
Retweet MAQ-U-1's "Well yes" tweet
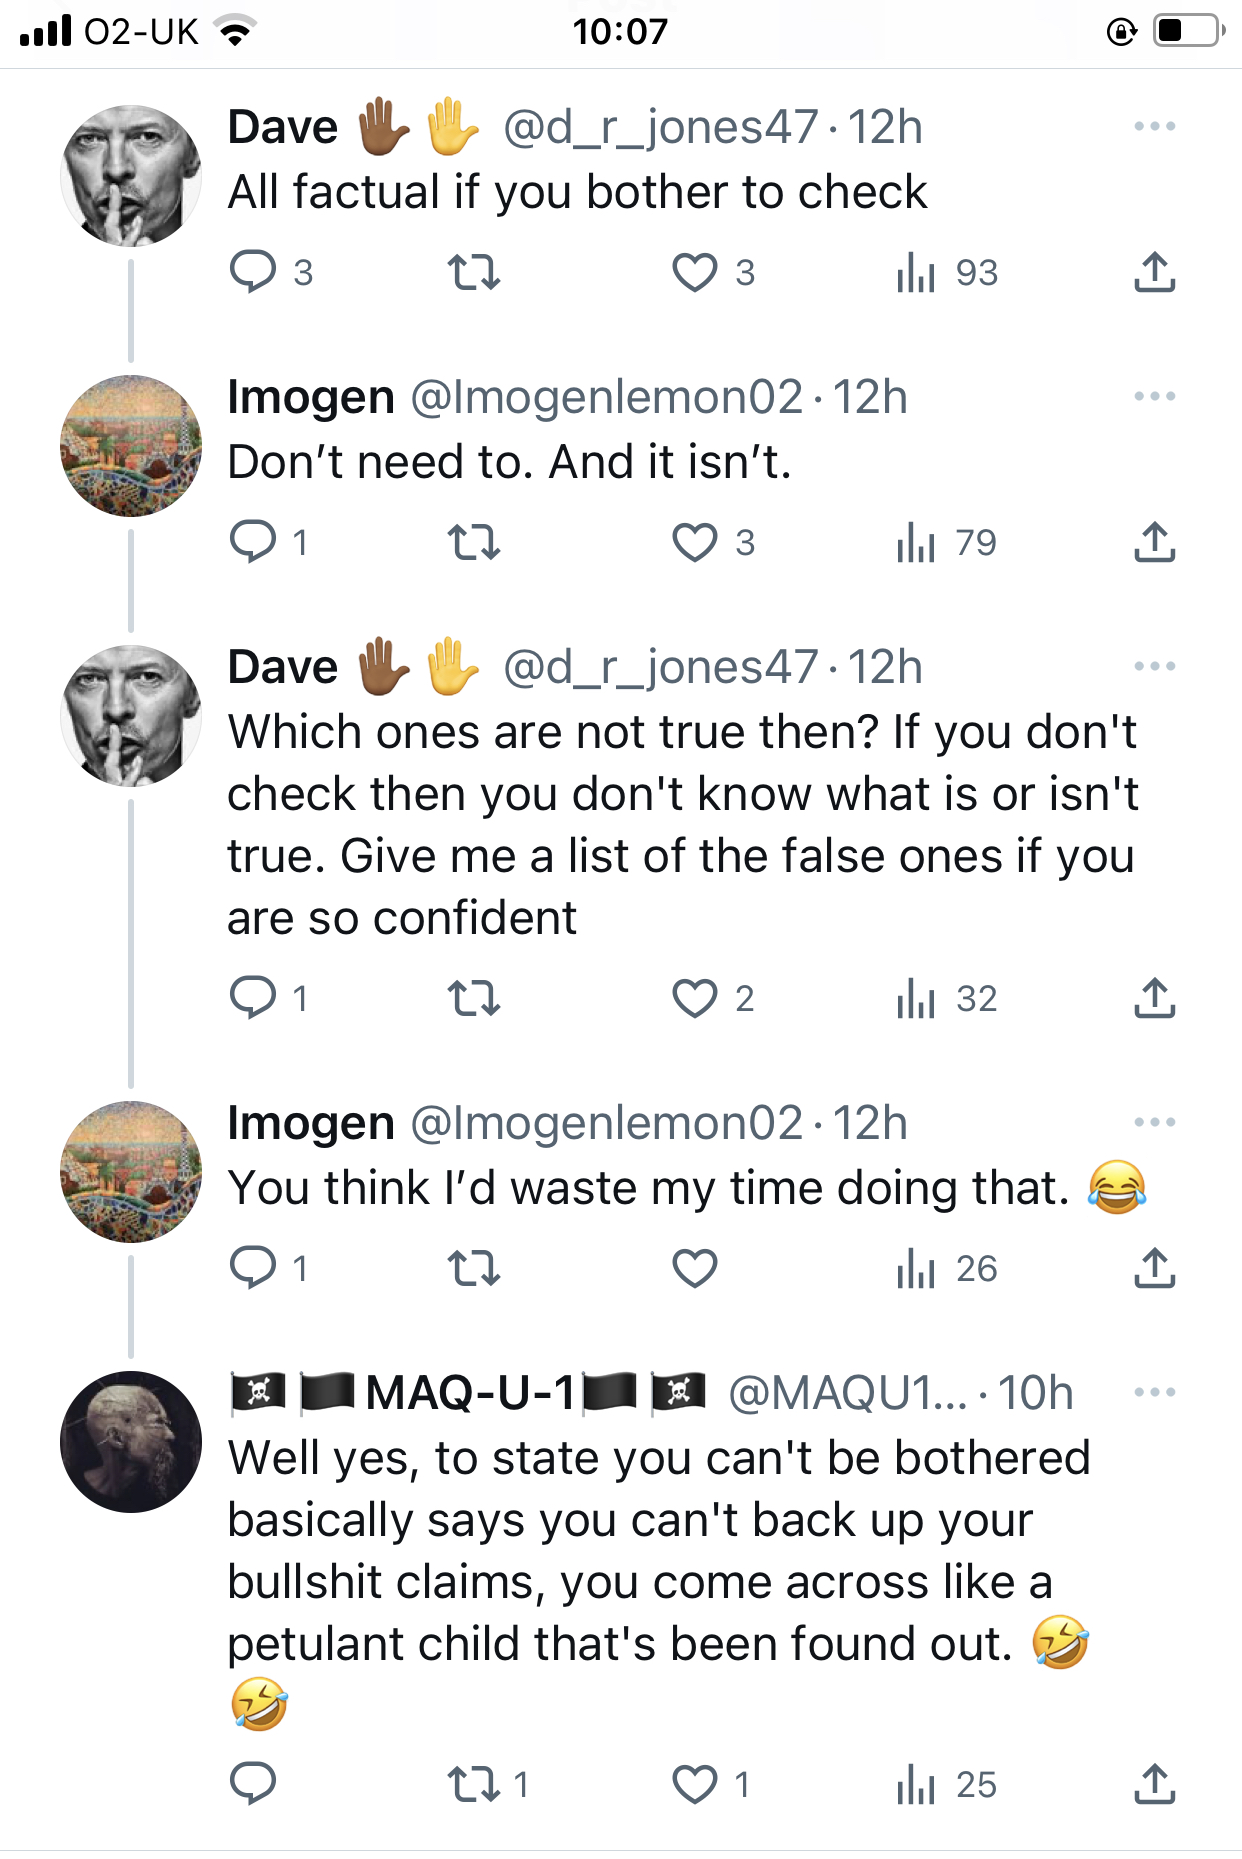(473, 1784)
